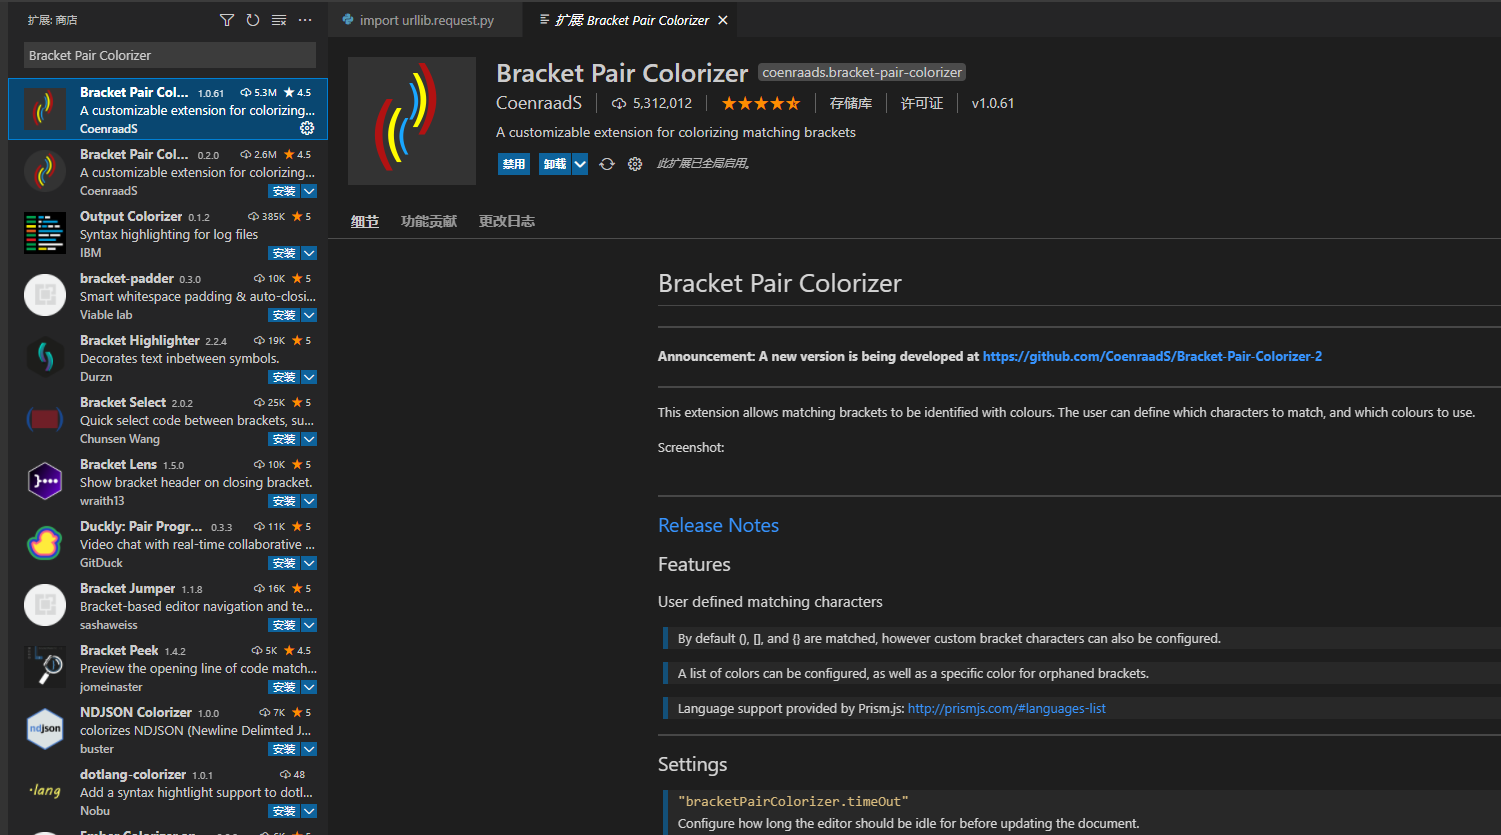
Task: Open the gear settings icon in extension header
Action: pos(635,164)
